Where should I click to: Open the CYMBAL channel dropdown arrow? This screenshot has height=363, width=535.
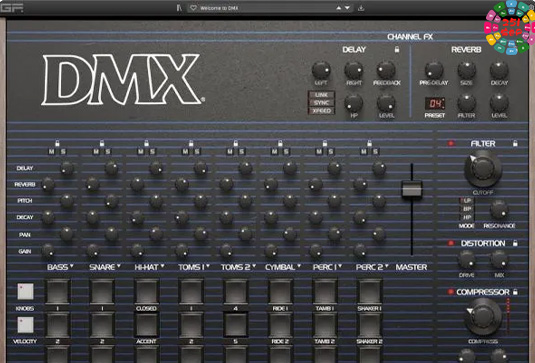[x=299, y=266]
